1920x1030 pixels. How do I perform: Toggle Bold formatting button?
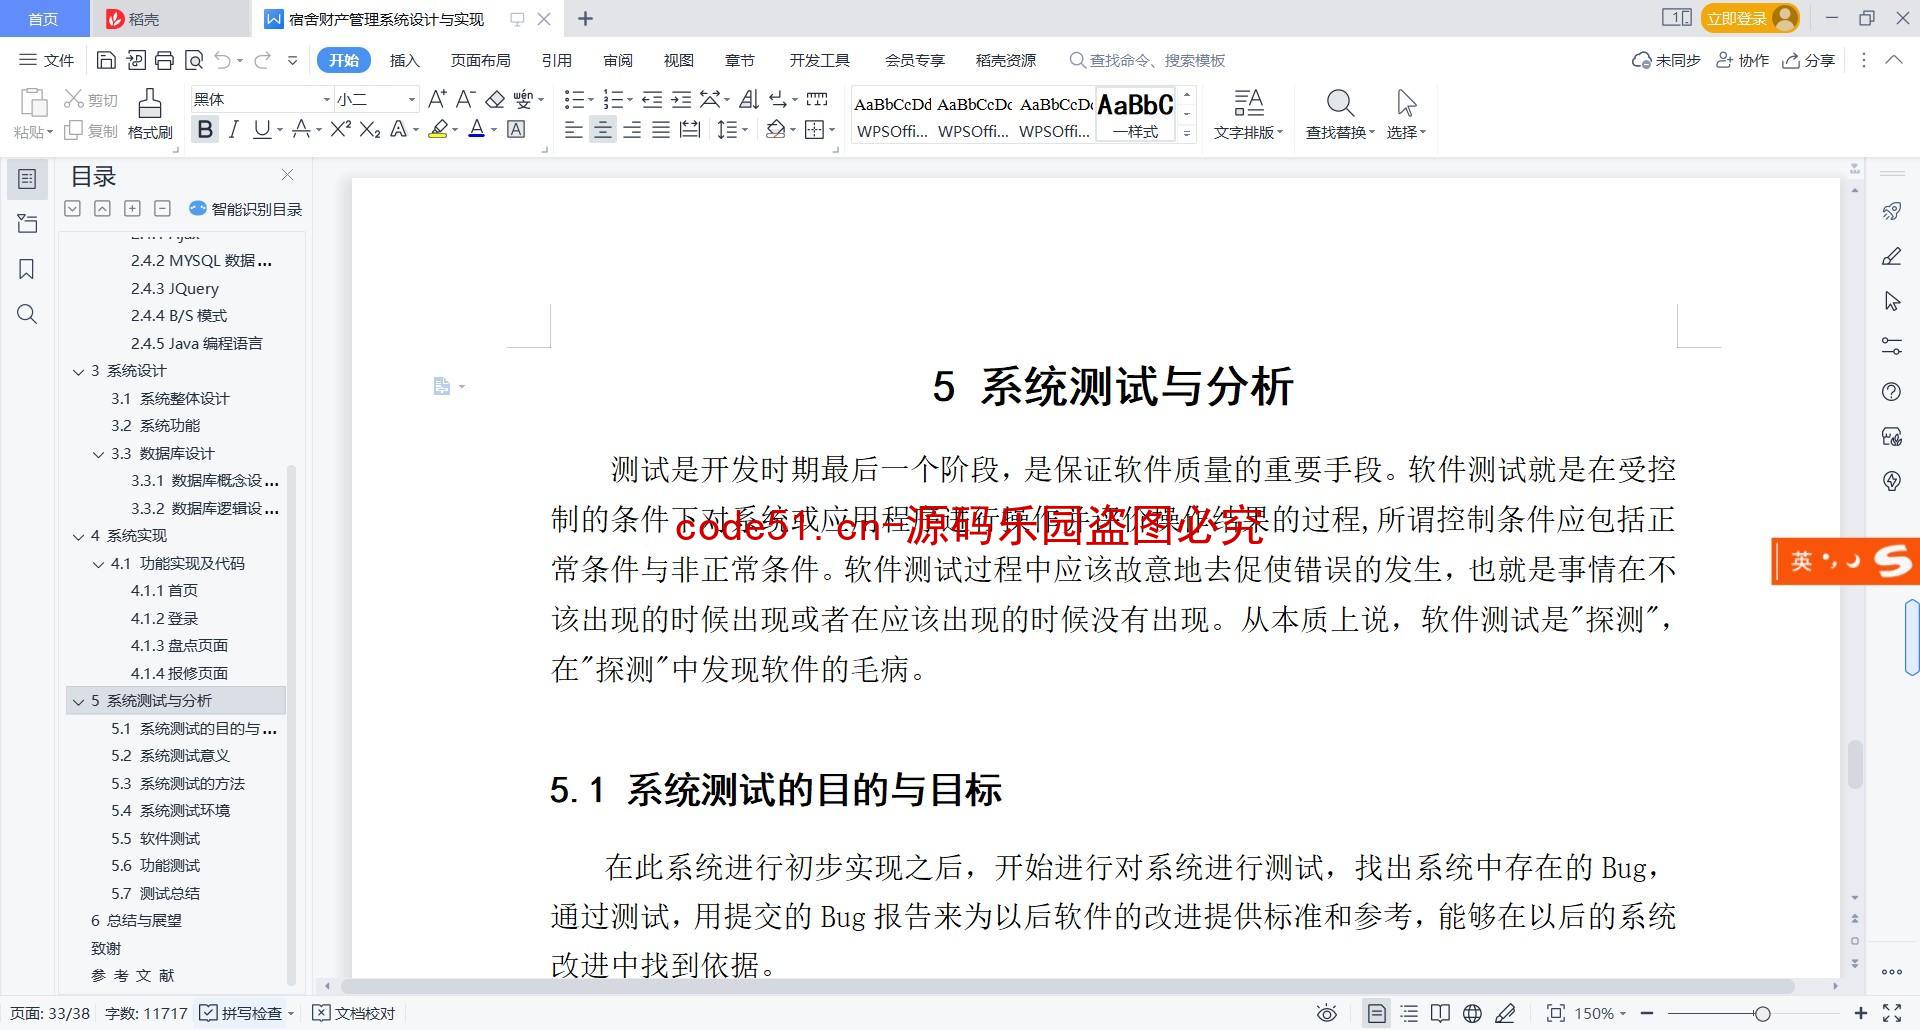(x=205, y=129)
